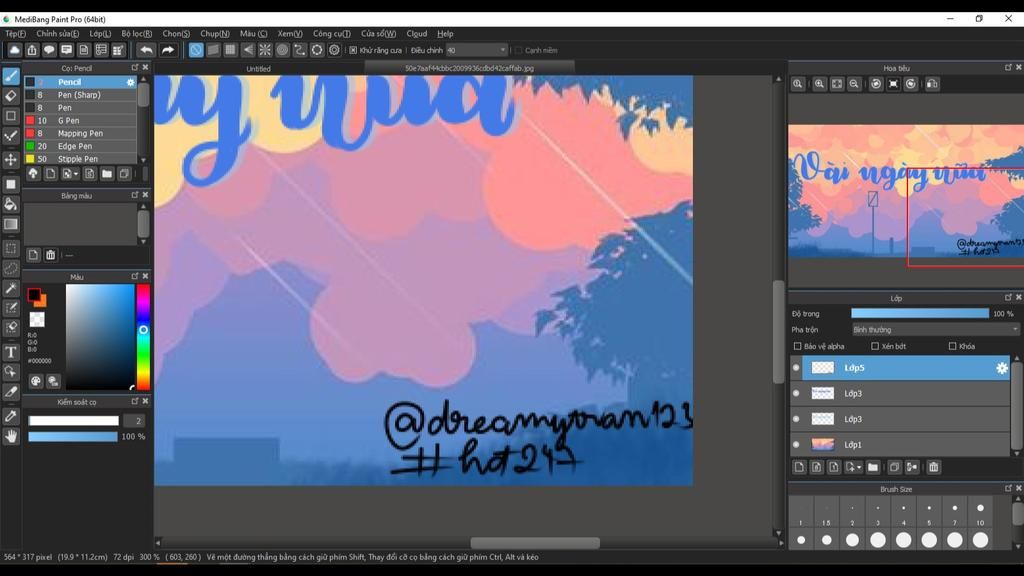Open Pencil brush settings gear

[x=131, y=82]
